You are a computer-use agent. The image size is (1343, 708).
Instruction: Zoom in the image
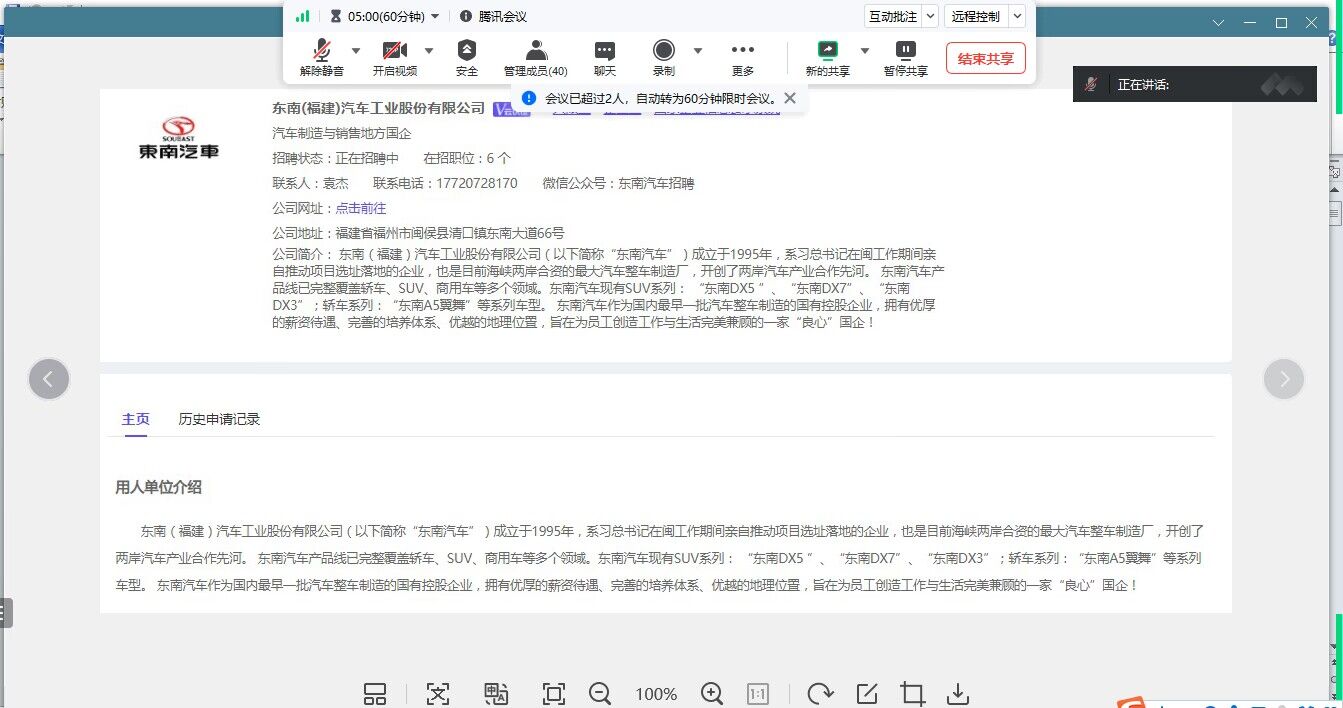point(712,694)
